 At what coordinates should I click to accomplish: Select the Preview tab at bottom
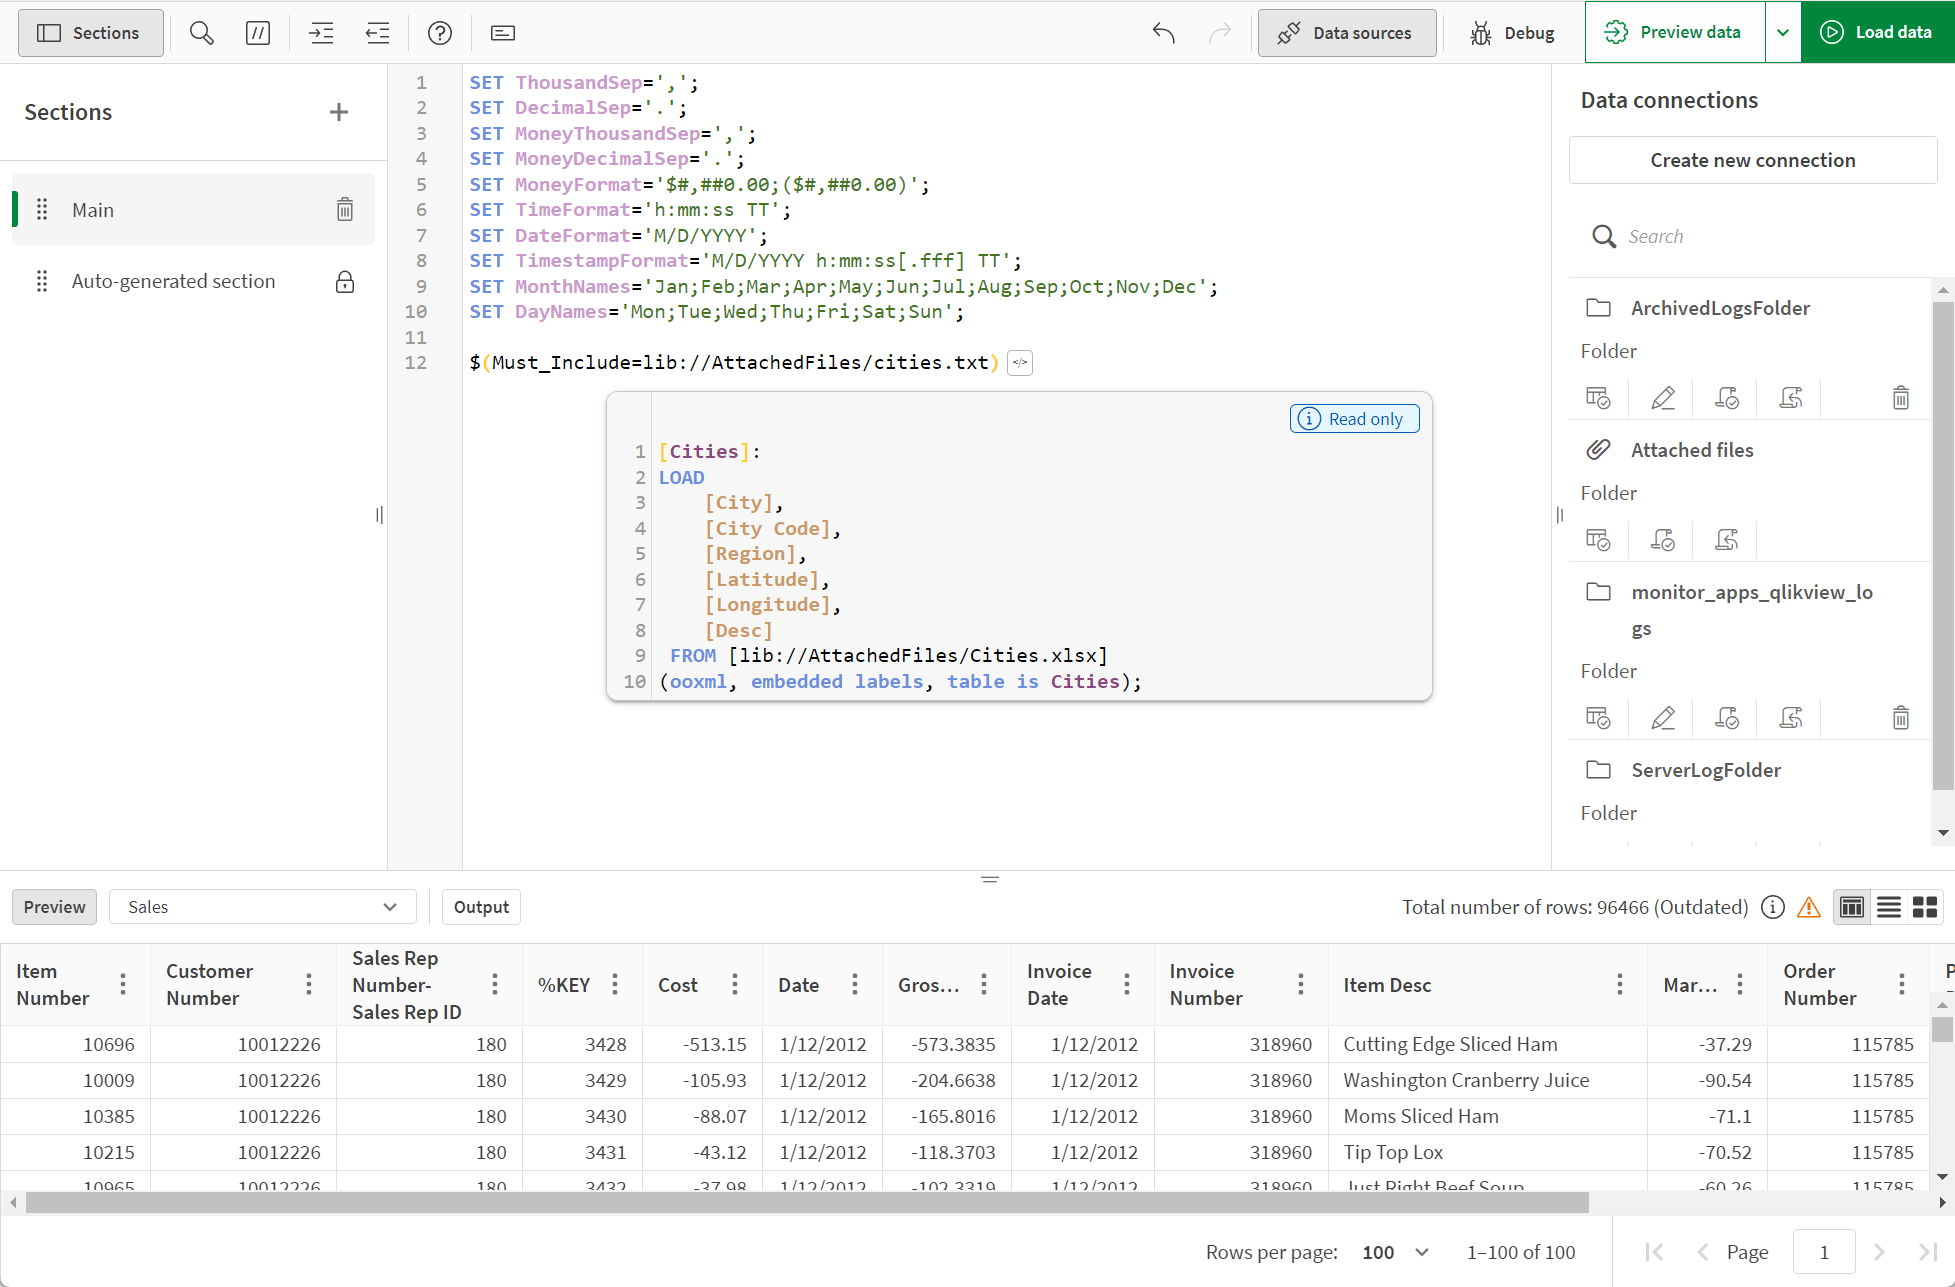(55, 906)
